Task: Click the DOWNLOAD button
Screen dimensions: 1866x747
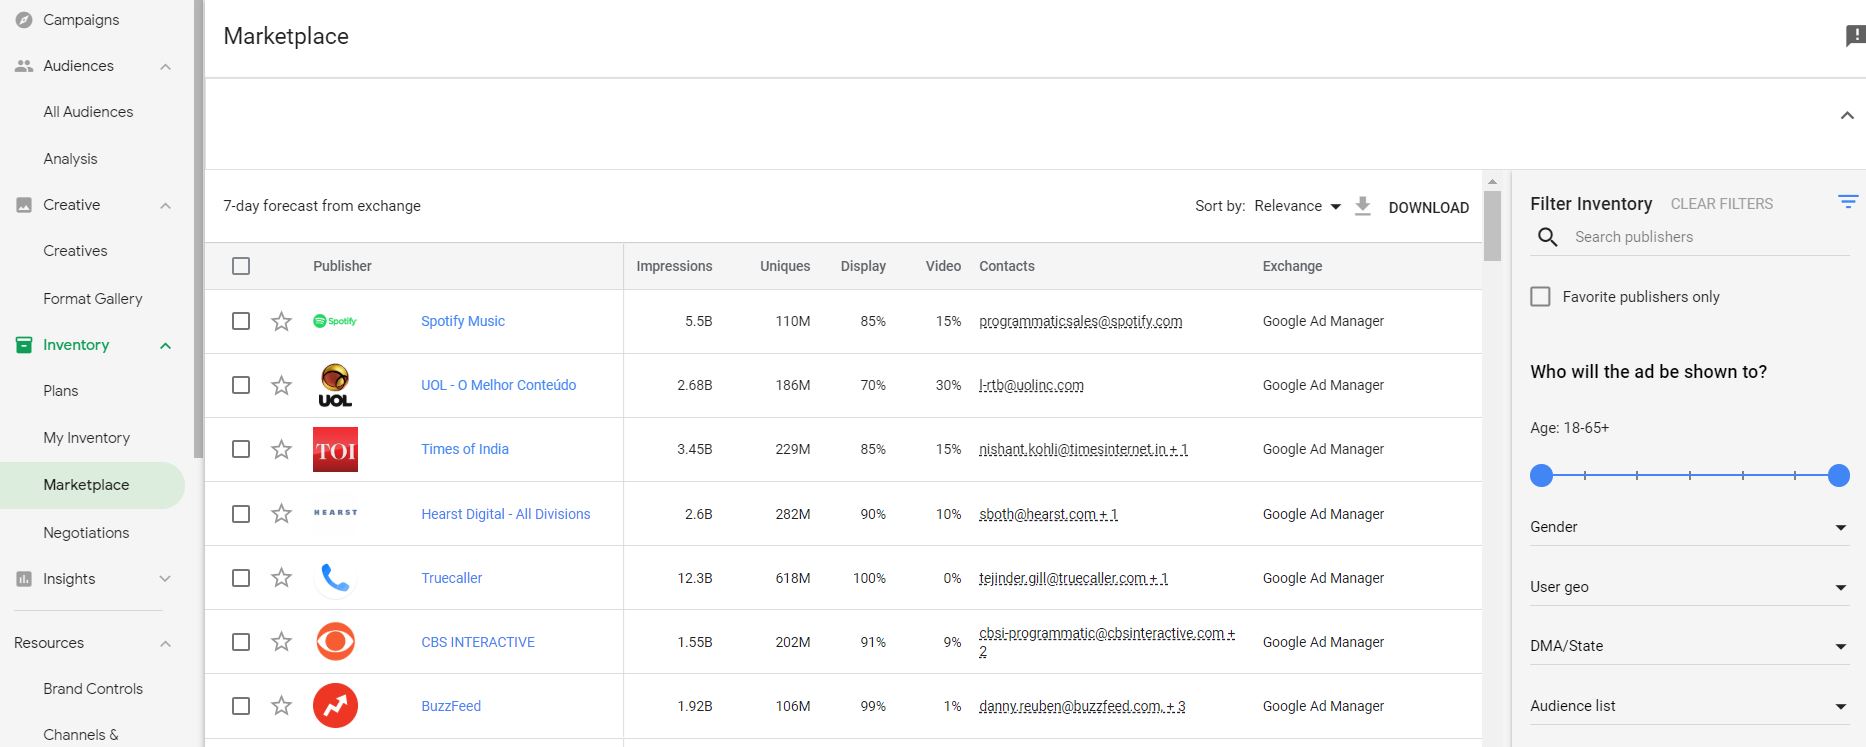Action: [x=1428, y=207]
